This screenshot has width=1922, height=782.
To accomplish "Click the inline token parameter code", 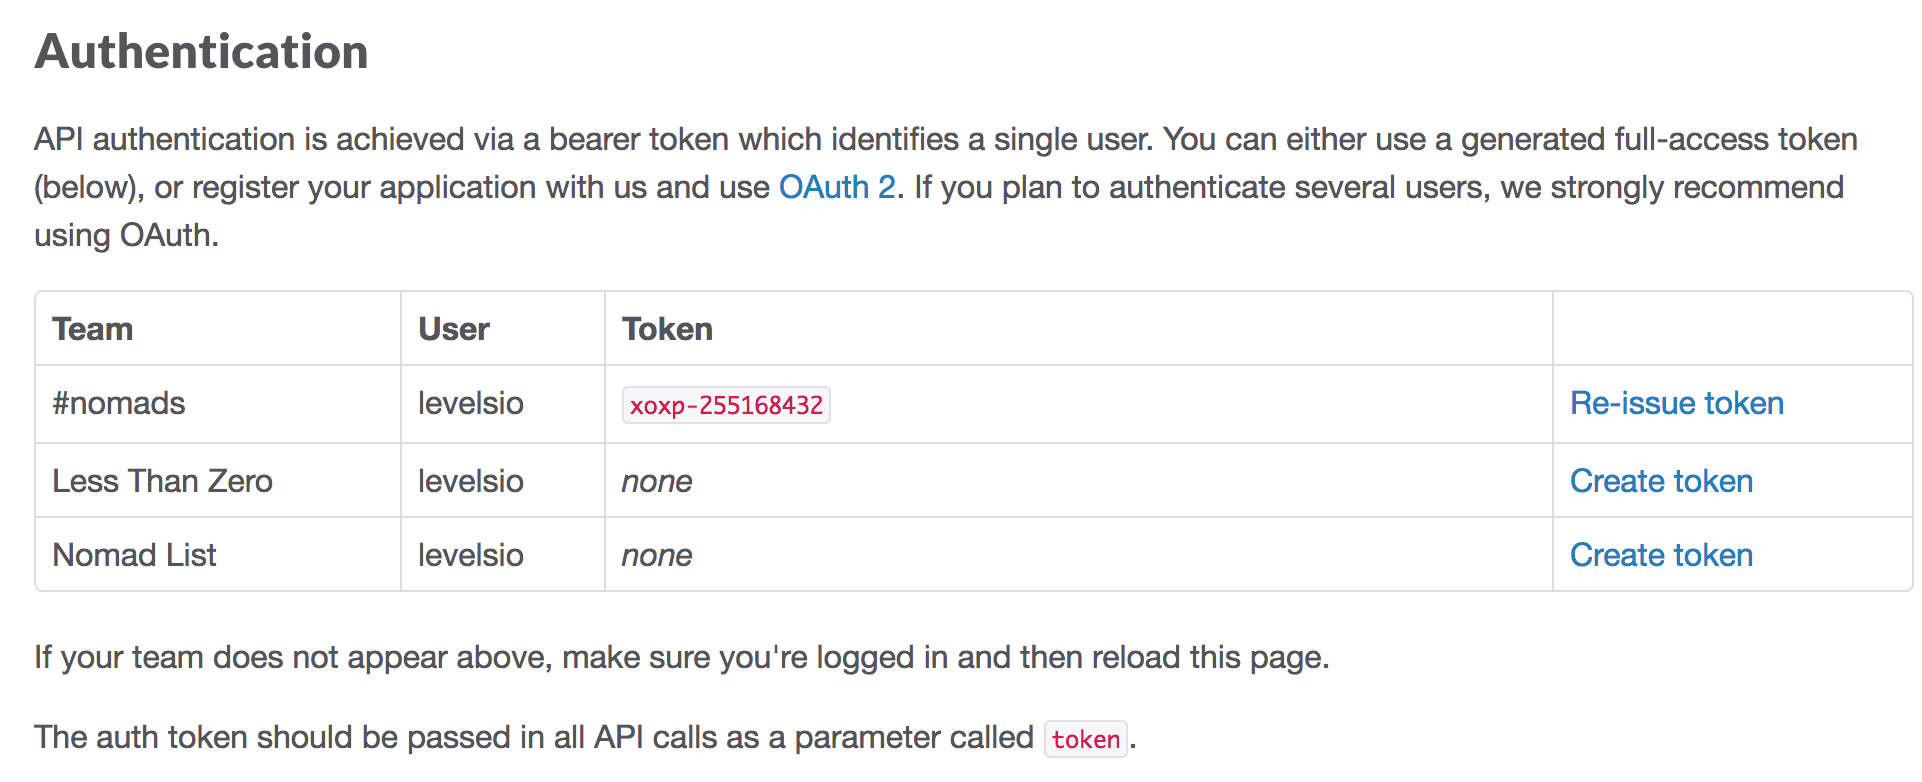I will (1085, 739).
